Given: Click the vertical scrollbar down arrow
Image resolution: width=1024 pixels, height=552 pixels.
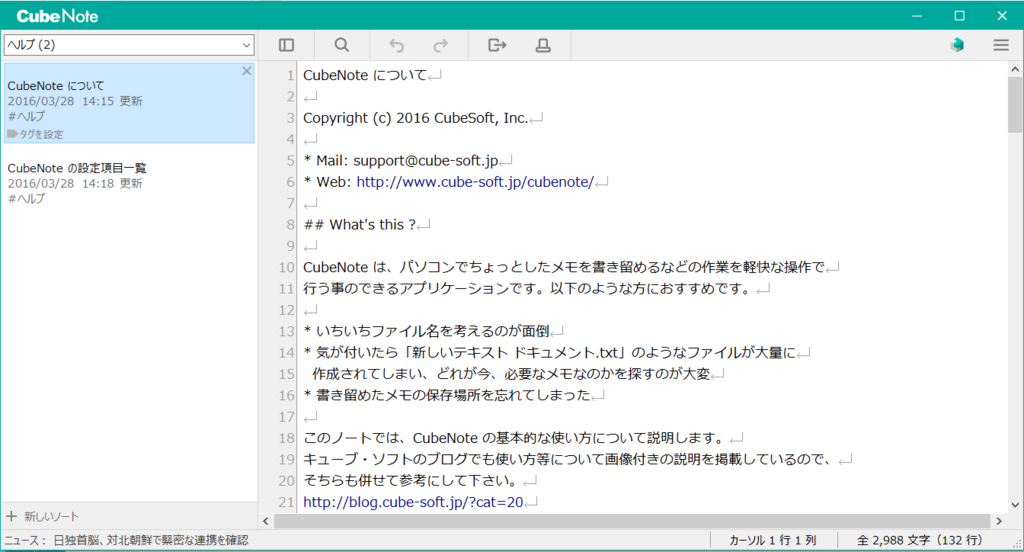Looking at the screenshot, I should (x=1015, y=504).
